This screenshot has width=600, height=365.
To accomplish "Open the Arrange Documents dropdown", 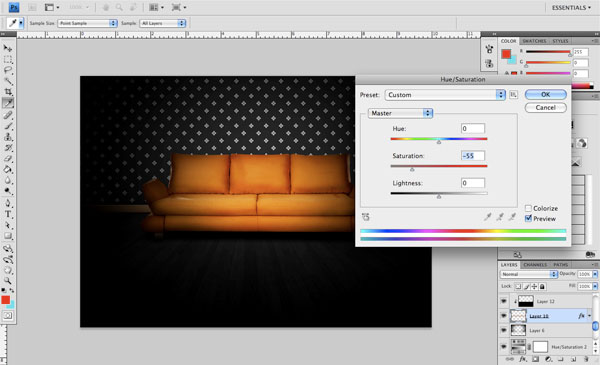I will tap(156, 7).
